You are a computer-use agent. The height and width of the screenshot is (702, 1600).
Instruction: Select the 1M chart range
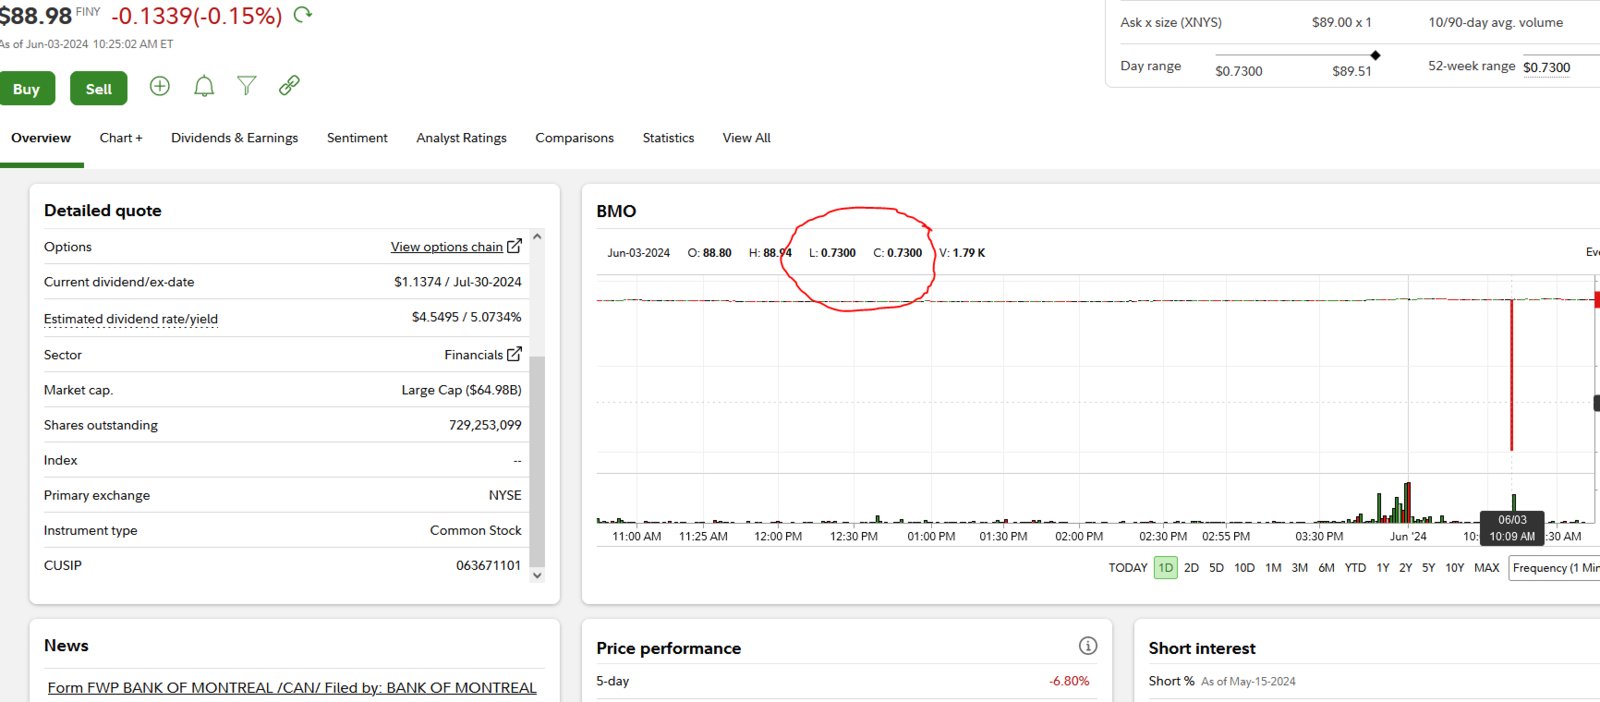pyautogui.click(x=1273, y=568)
